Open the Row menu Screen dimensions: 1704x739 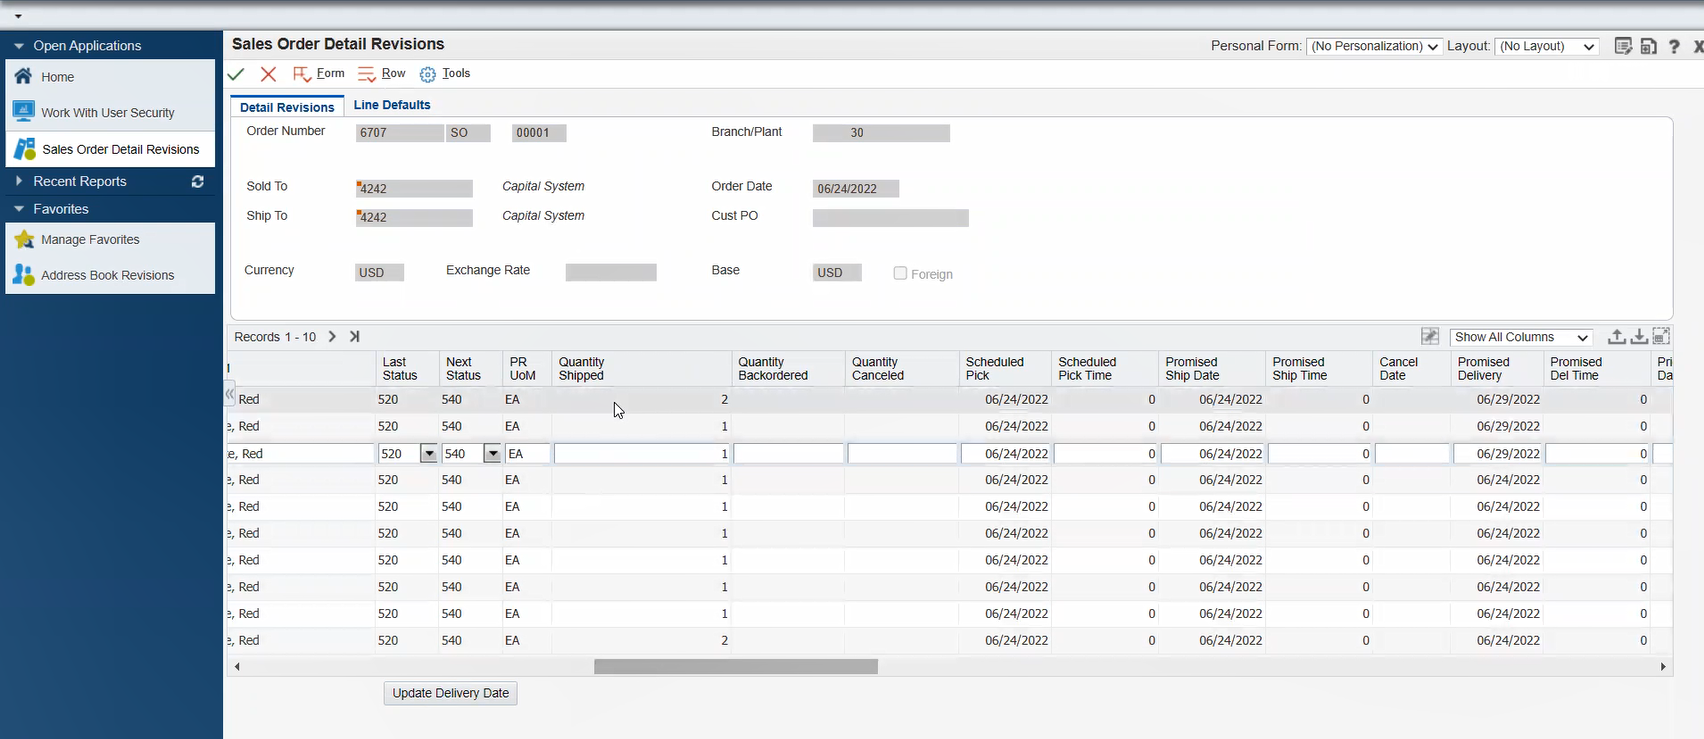[382, 74]
